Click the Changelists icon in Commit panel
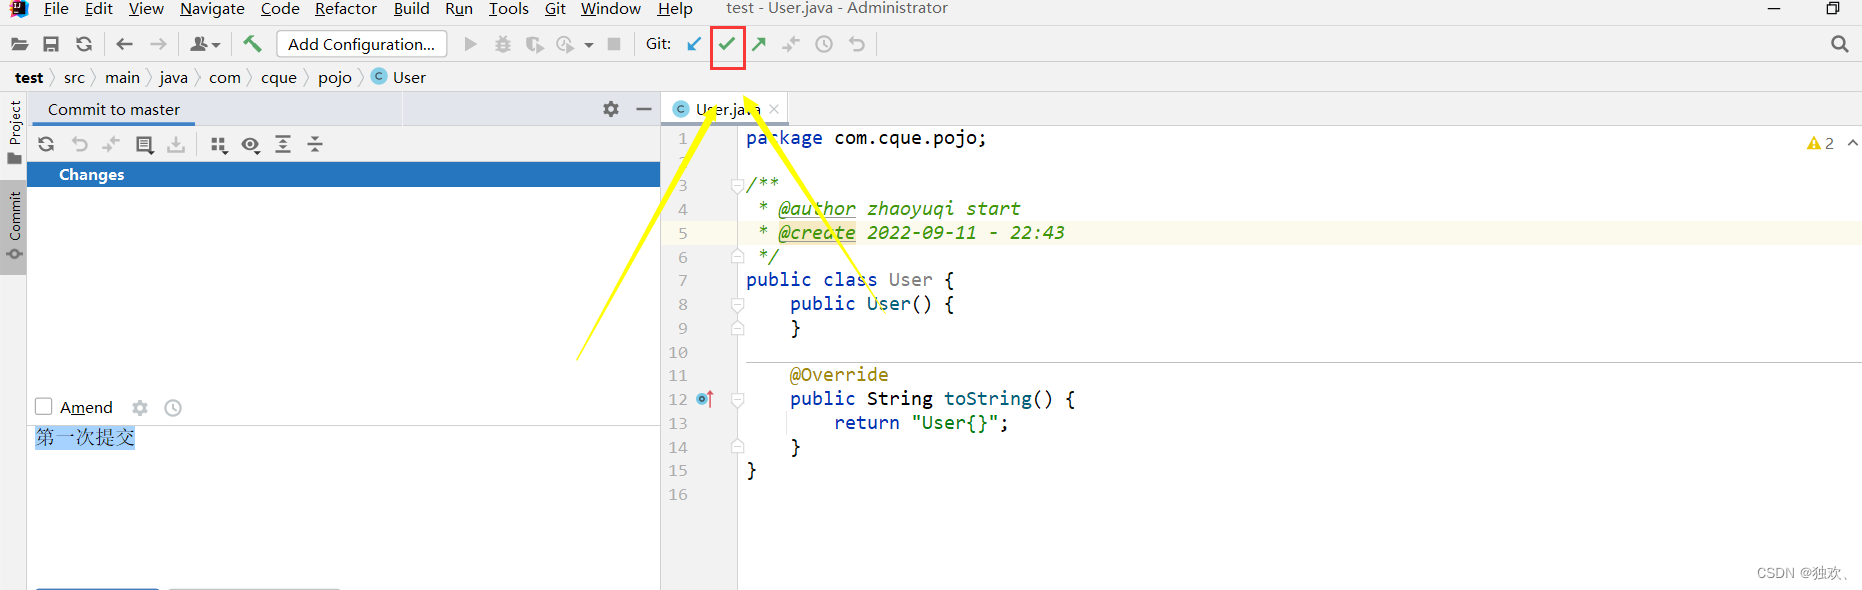 [x=145, y=145]
